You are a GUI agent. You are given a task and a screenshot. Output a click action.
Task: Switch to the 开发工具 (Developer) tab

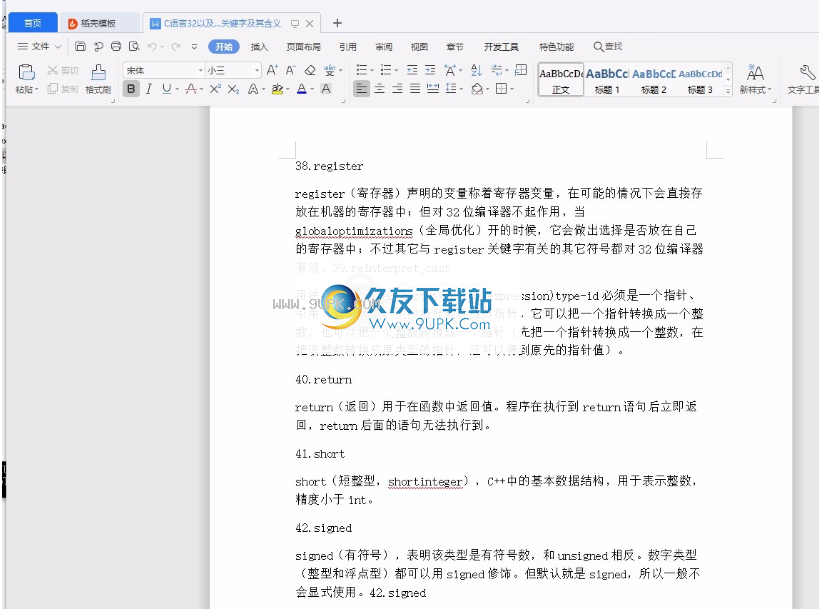coord(501,47)
